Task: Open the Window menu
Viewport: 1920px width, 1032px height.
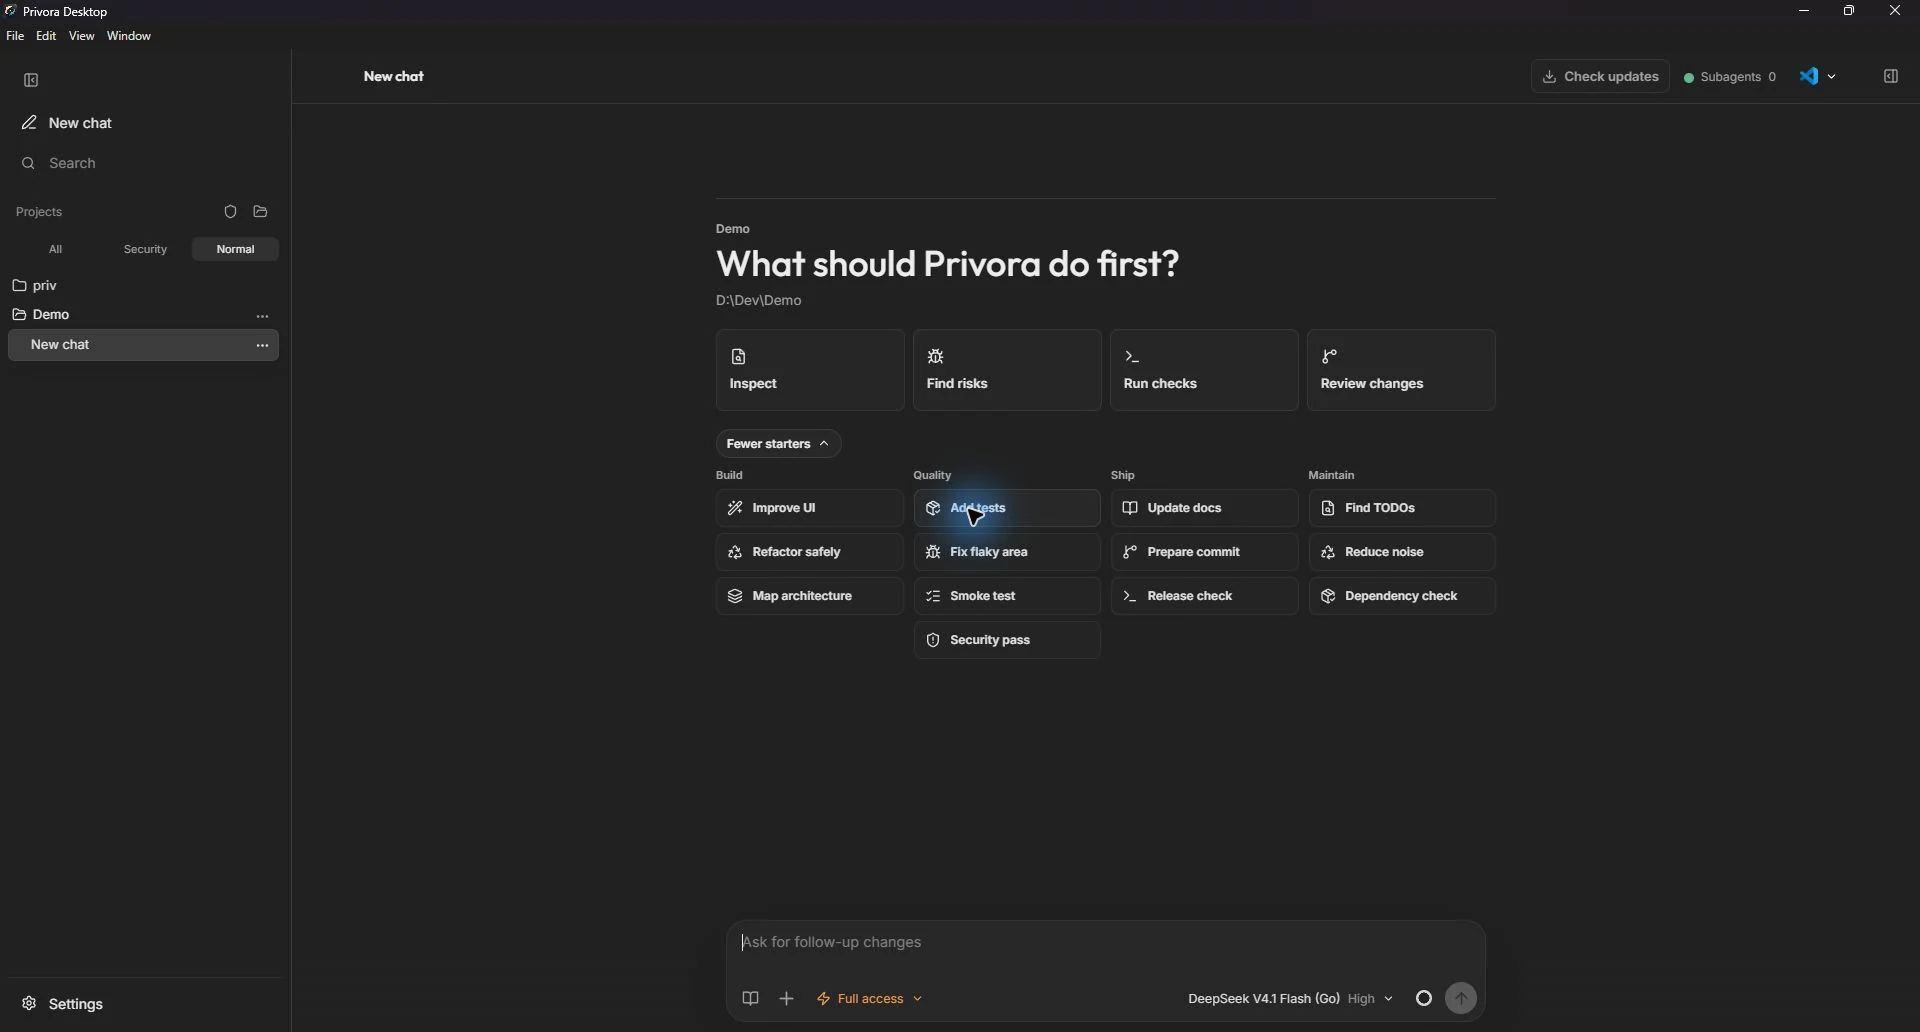Action: 130,36
